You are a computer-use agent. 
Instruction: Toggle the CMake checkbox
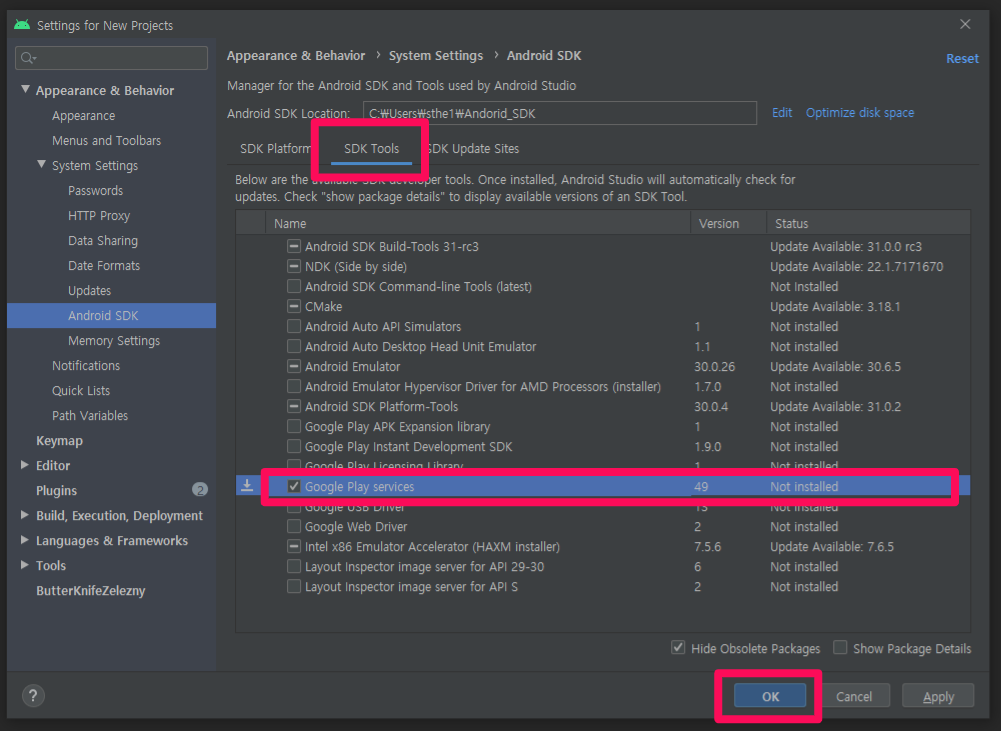(x=294, y=306)
